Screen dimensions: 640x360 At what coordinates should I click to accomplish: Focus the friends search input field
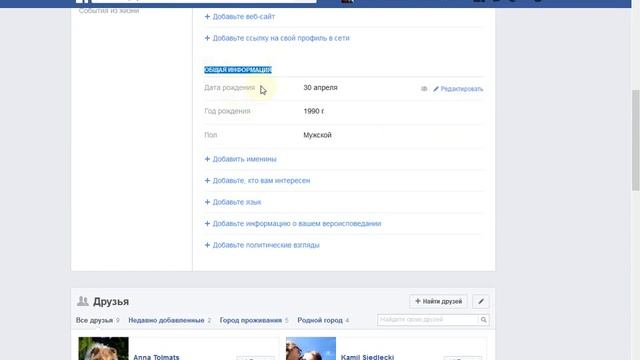pos(427,320)
